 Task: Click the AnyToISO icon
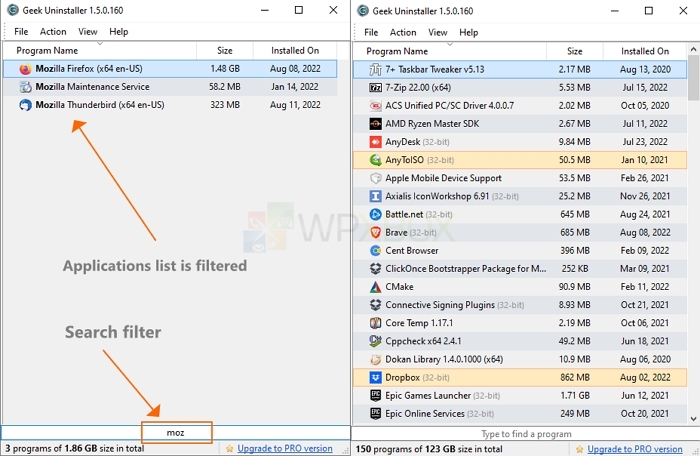(x=375, y=160)
